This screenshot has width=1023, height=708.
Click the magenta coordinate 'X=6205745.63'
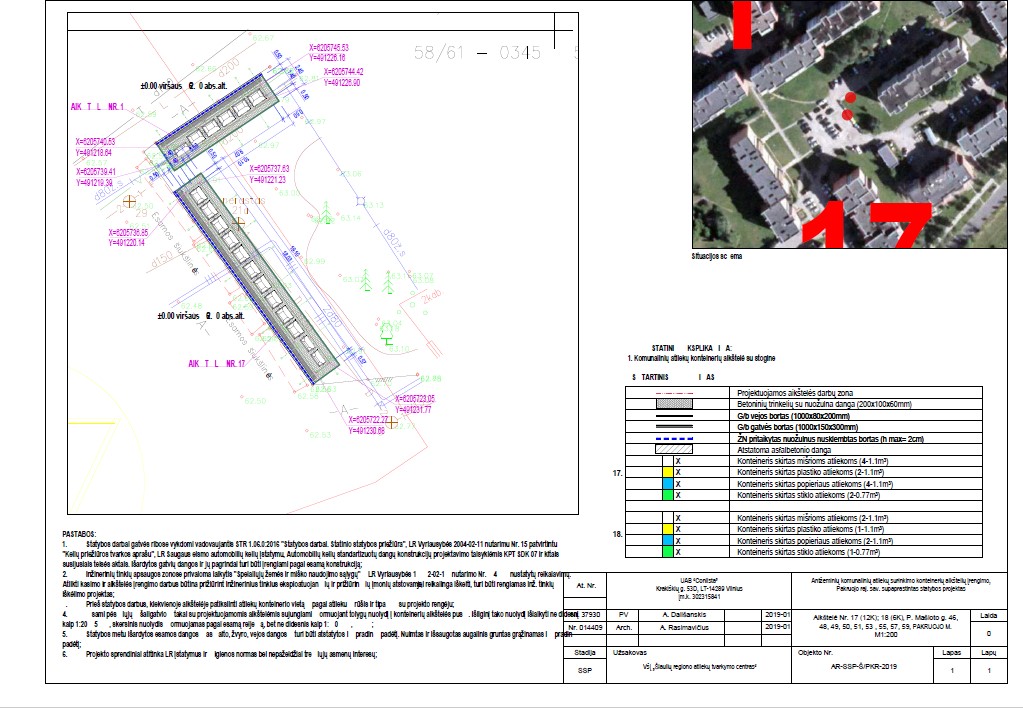(x=329, y=48)
